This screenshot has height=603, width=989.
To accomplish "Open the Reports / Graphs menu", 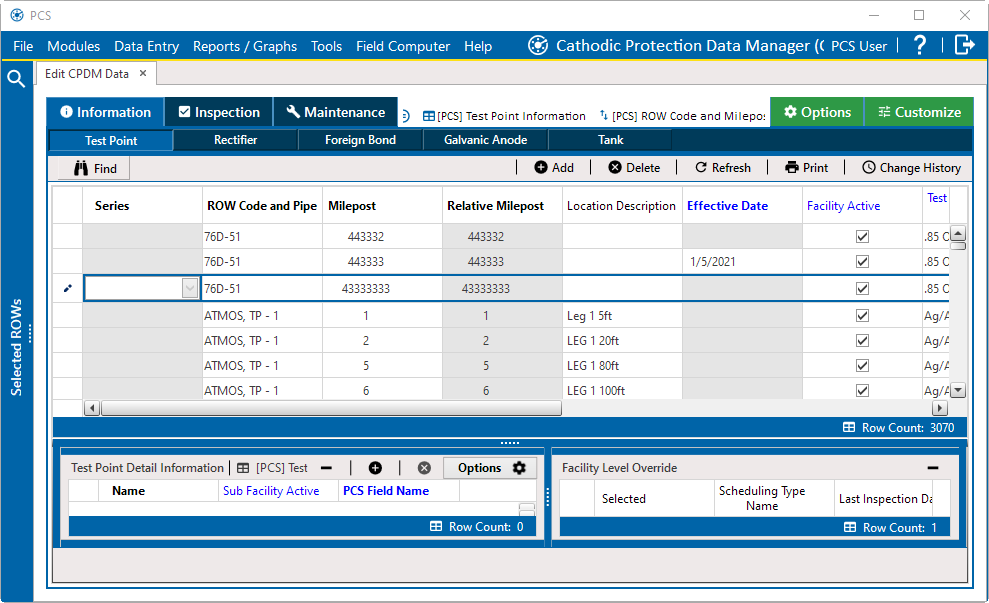I will (245, 46).
